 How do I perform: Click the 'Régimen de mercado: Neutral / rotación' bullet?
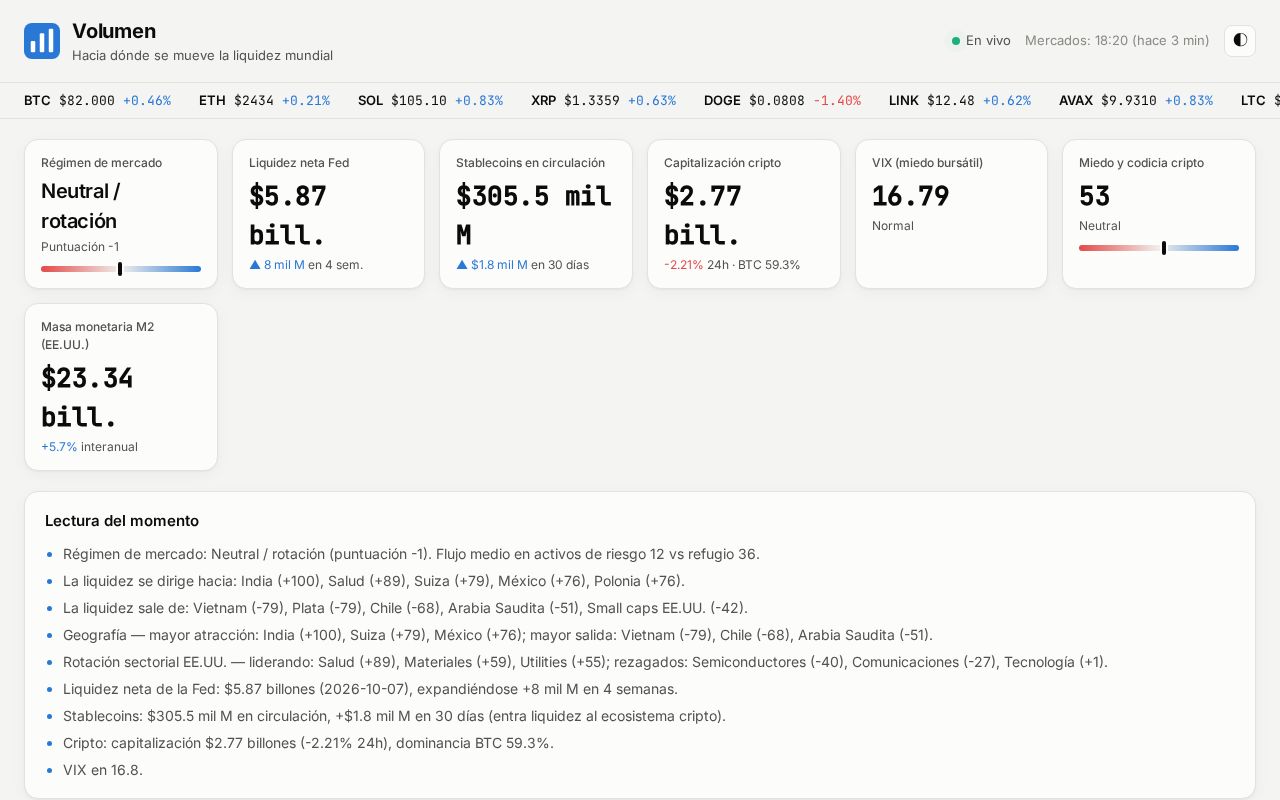411,554
